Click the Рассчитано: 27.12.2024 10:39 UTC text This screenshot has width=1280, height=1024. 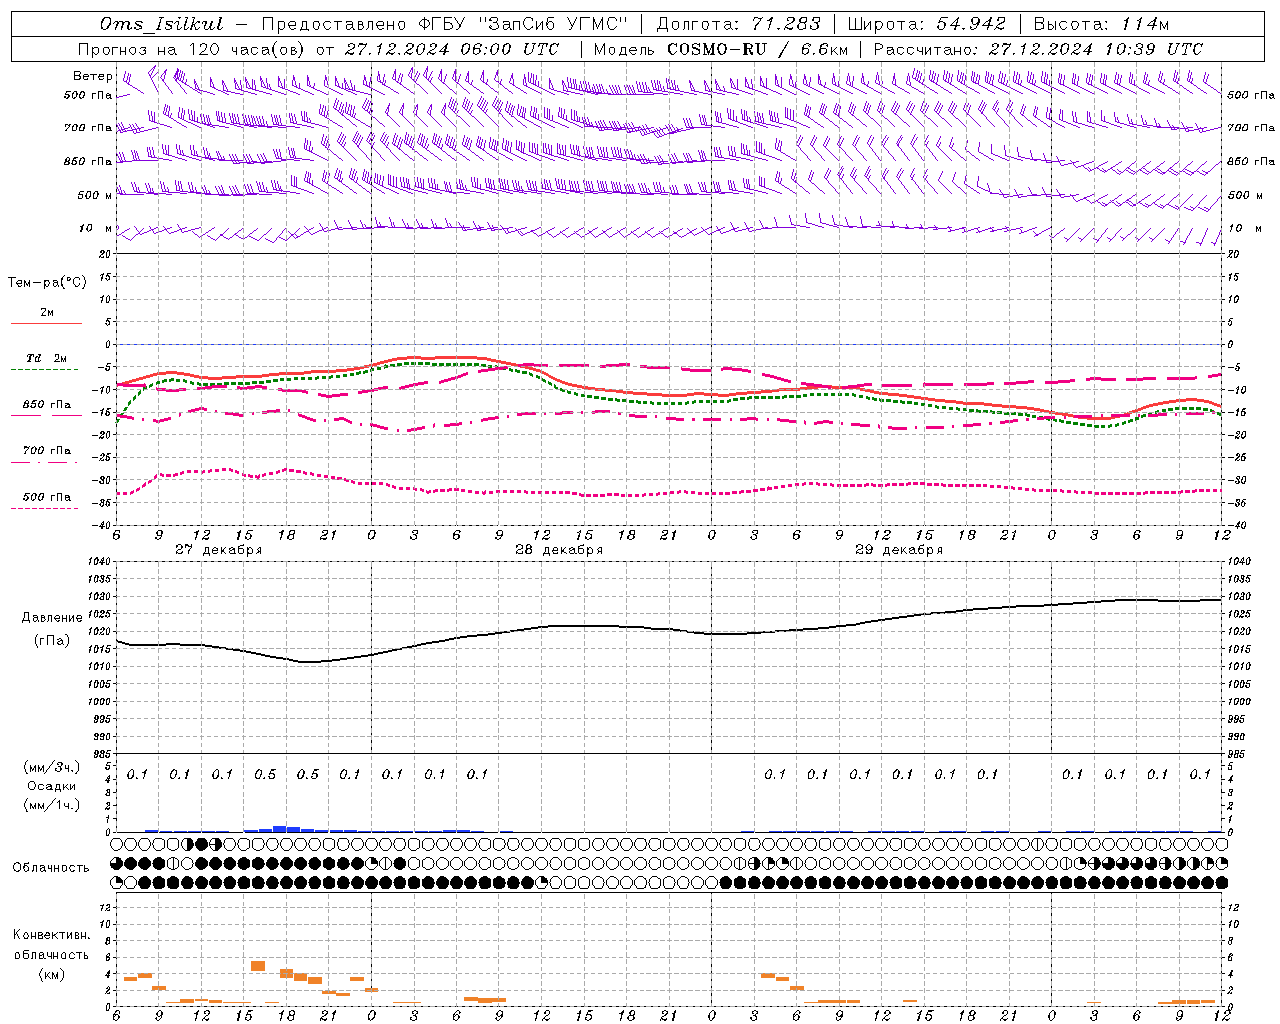[x=1038, y=49]
